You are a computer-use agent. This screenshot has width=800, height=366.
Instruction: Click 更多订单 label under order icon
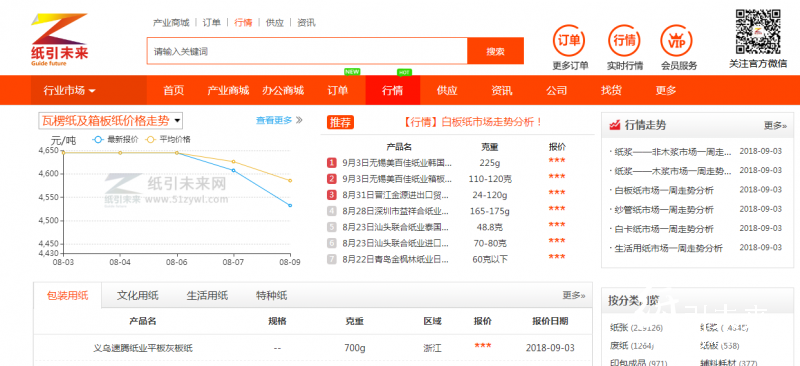point(570,66)
